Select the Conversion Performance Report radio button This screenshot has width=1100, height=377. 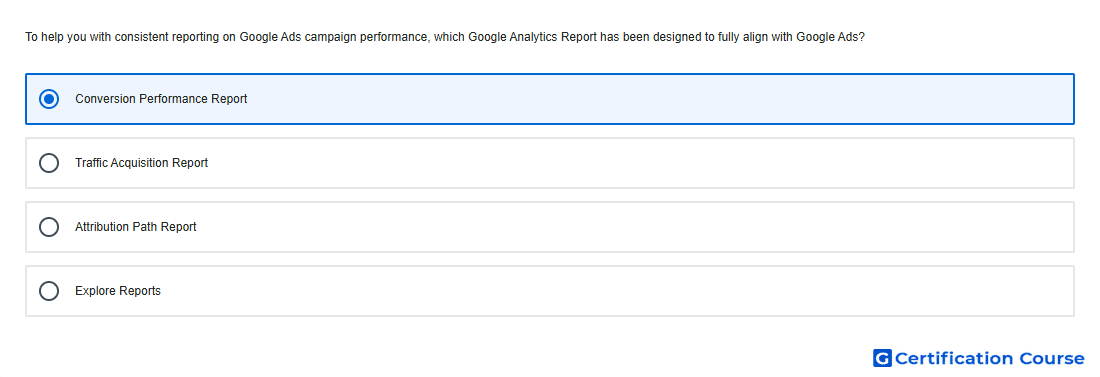point(49,99)
